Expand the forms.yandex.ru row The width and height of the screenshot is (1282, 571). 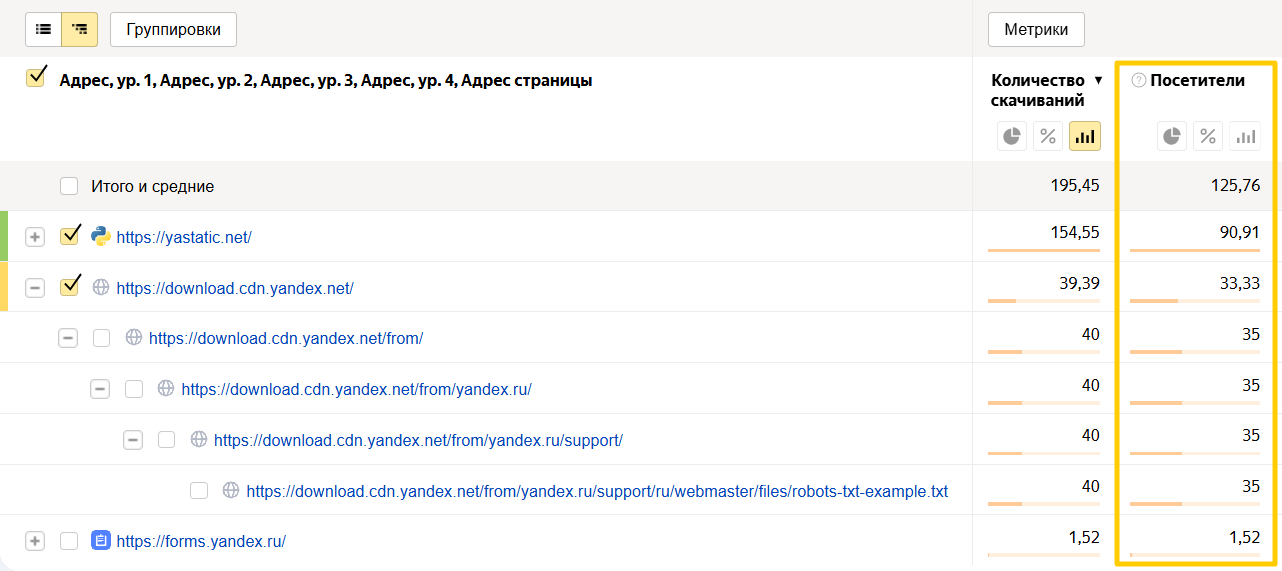tap(35, 541)
